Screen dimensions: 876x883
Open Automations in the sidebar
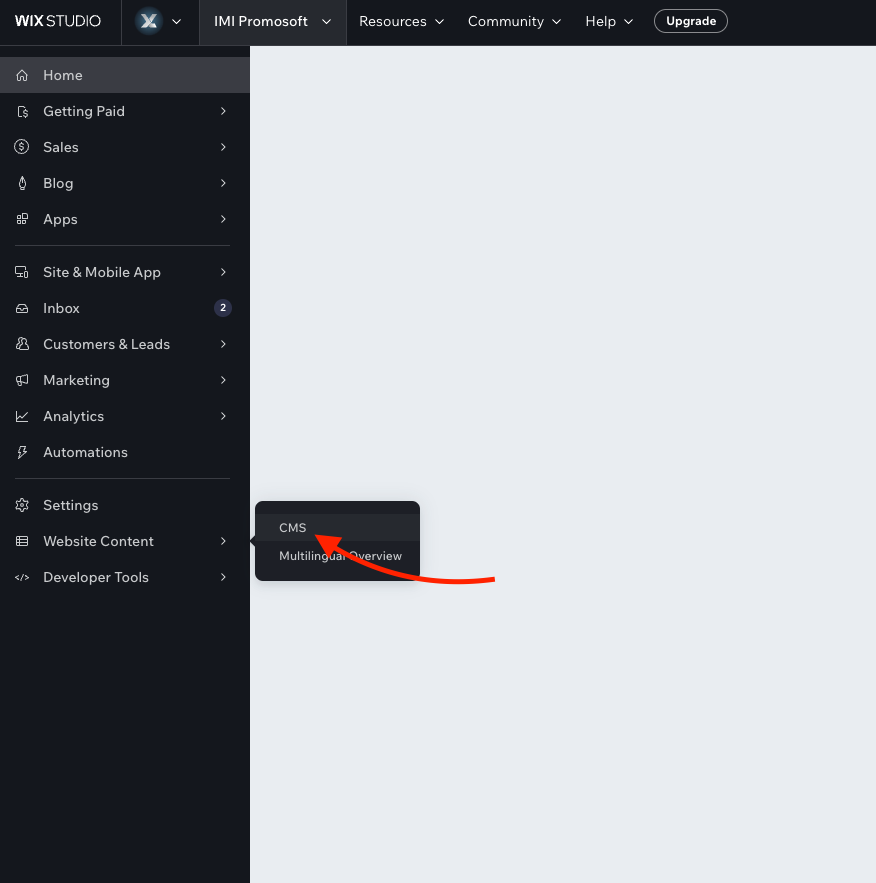click(x=125, y=452)
